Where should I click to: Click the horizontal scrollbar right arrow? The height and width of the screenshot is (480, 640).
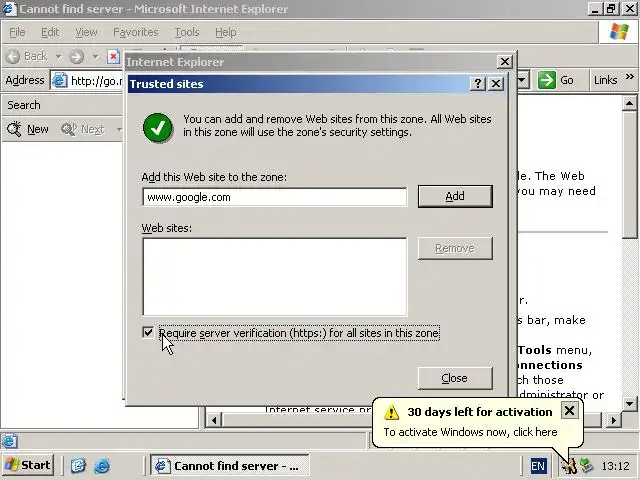pos(613,420)
